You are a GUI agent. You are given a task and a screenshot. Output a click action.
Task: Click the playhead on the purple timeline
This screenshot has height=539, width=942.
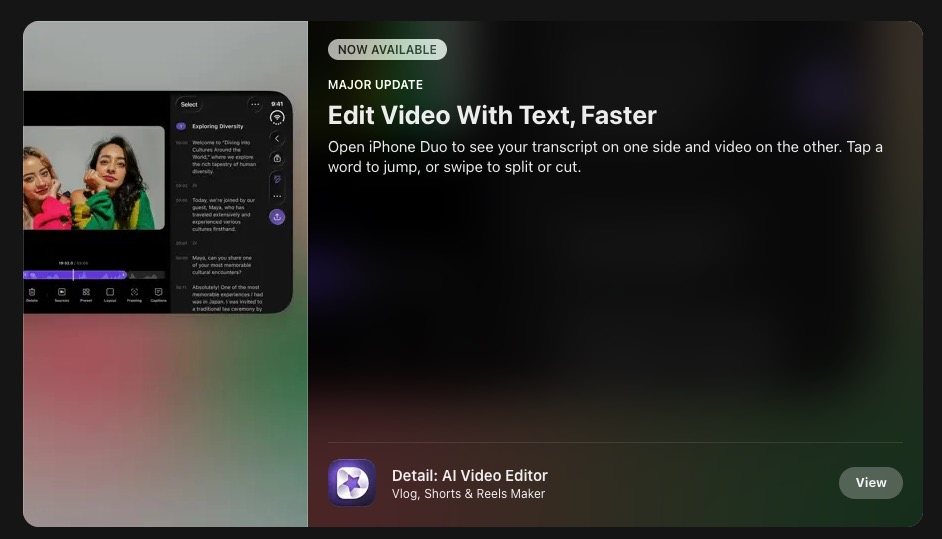coord(73,275)
